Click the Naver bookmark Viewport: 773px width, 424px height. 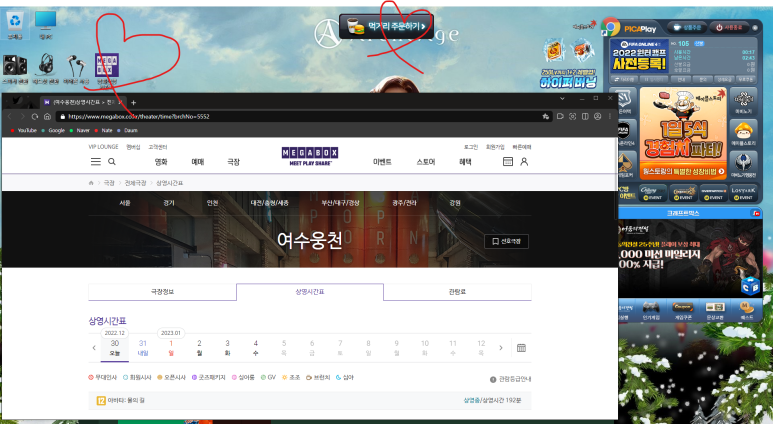pos(80,131)
